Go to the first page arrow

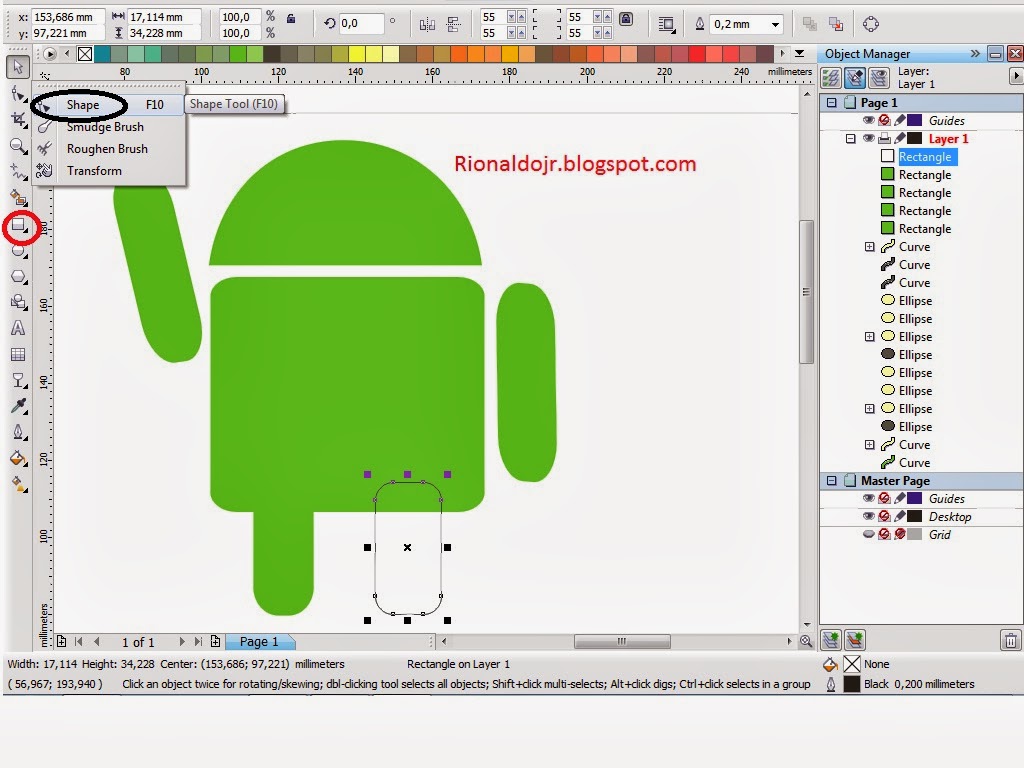pos(79,642)
